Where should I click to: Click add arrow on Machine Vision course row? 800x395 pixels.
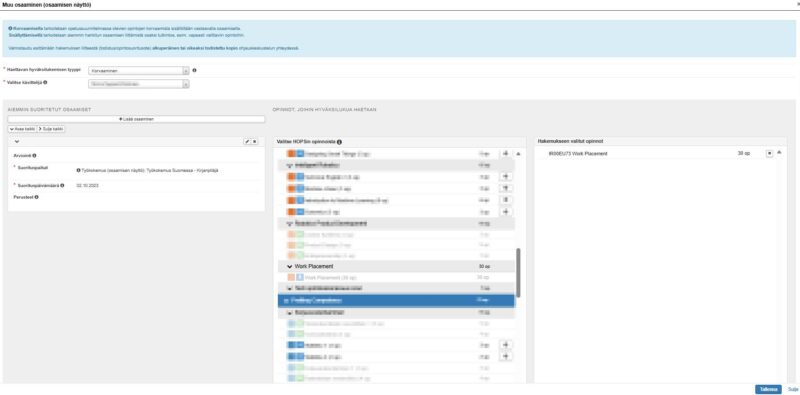[x=505, y=188]
